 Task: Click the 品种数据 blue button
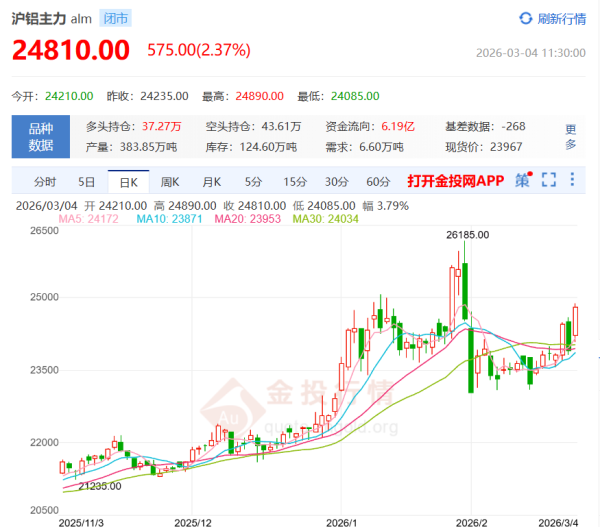tap(41, 137)
